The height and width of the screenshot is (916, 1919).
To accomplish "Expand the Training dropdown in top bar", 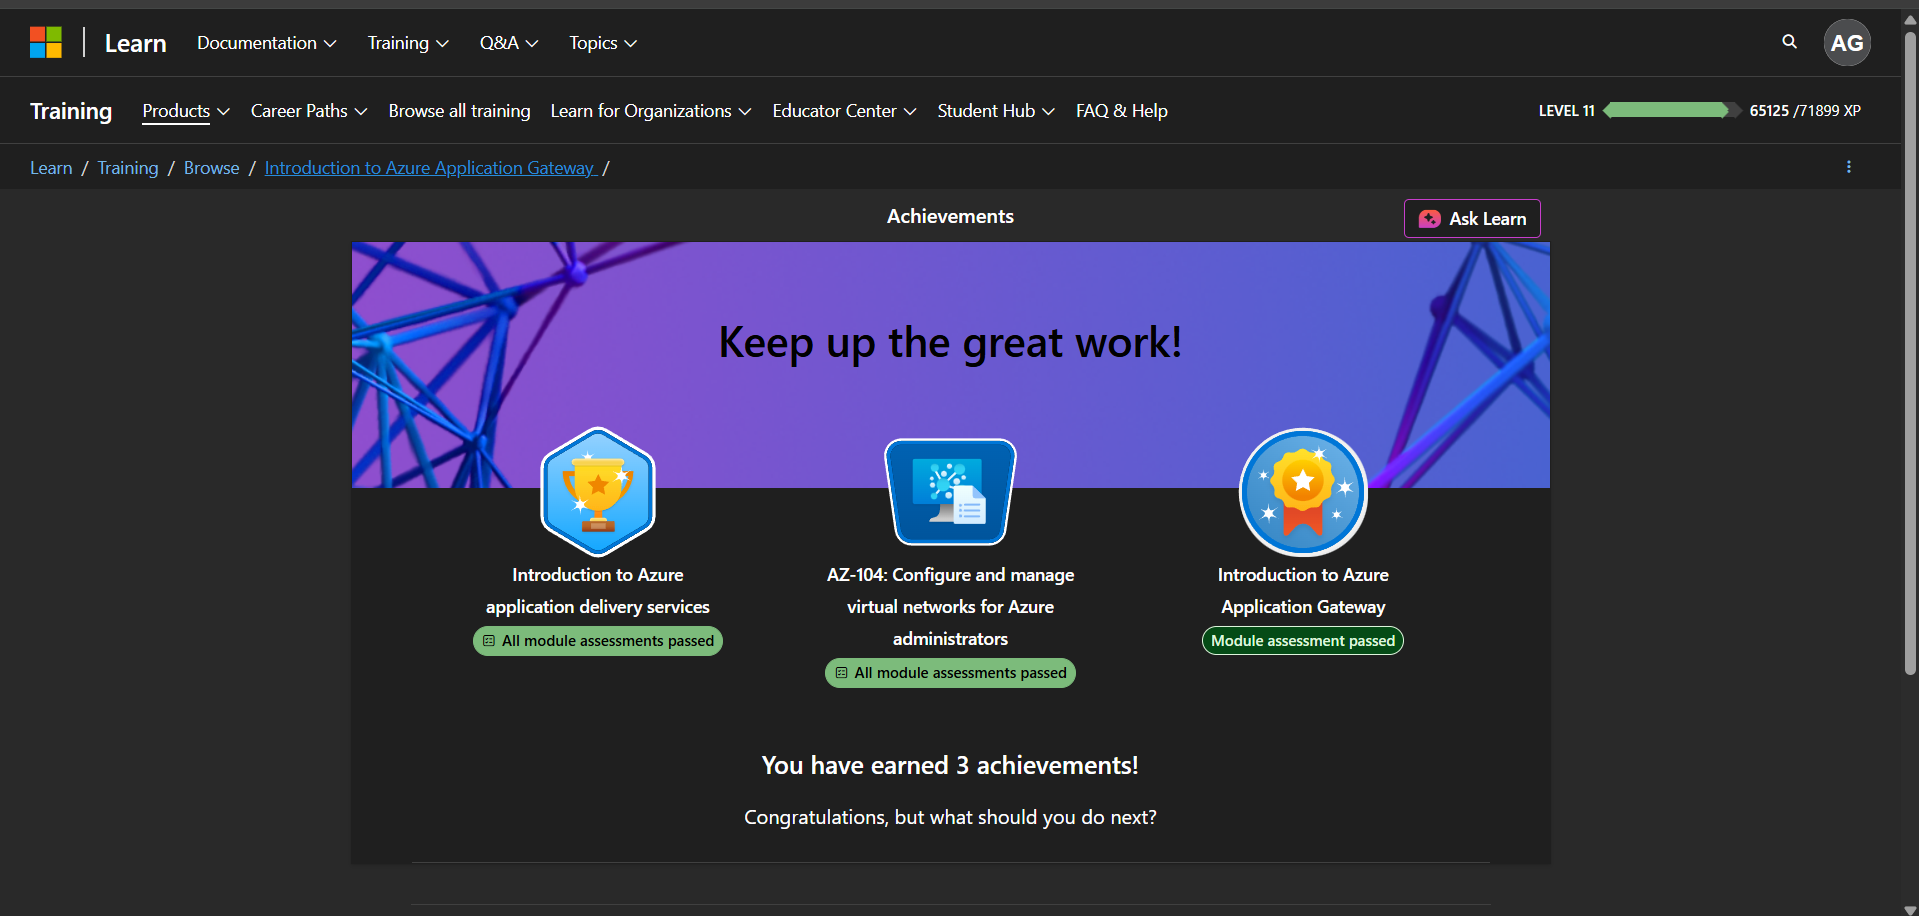I will [x=408, y=43].
